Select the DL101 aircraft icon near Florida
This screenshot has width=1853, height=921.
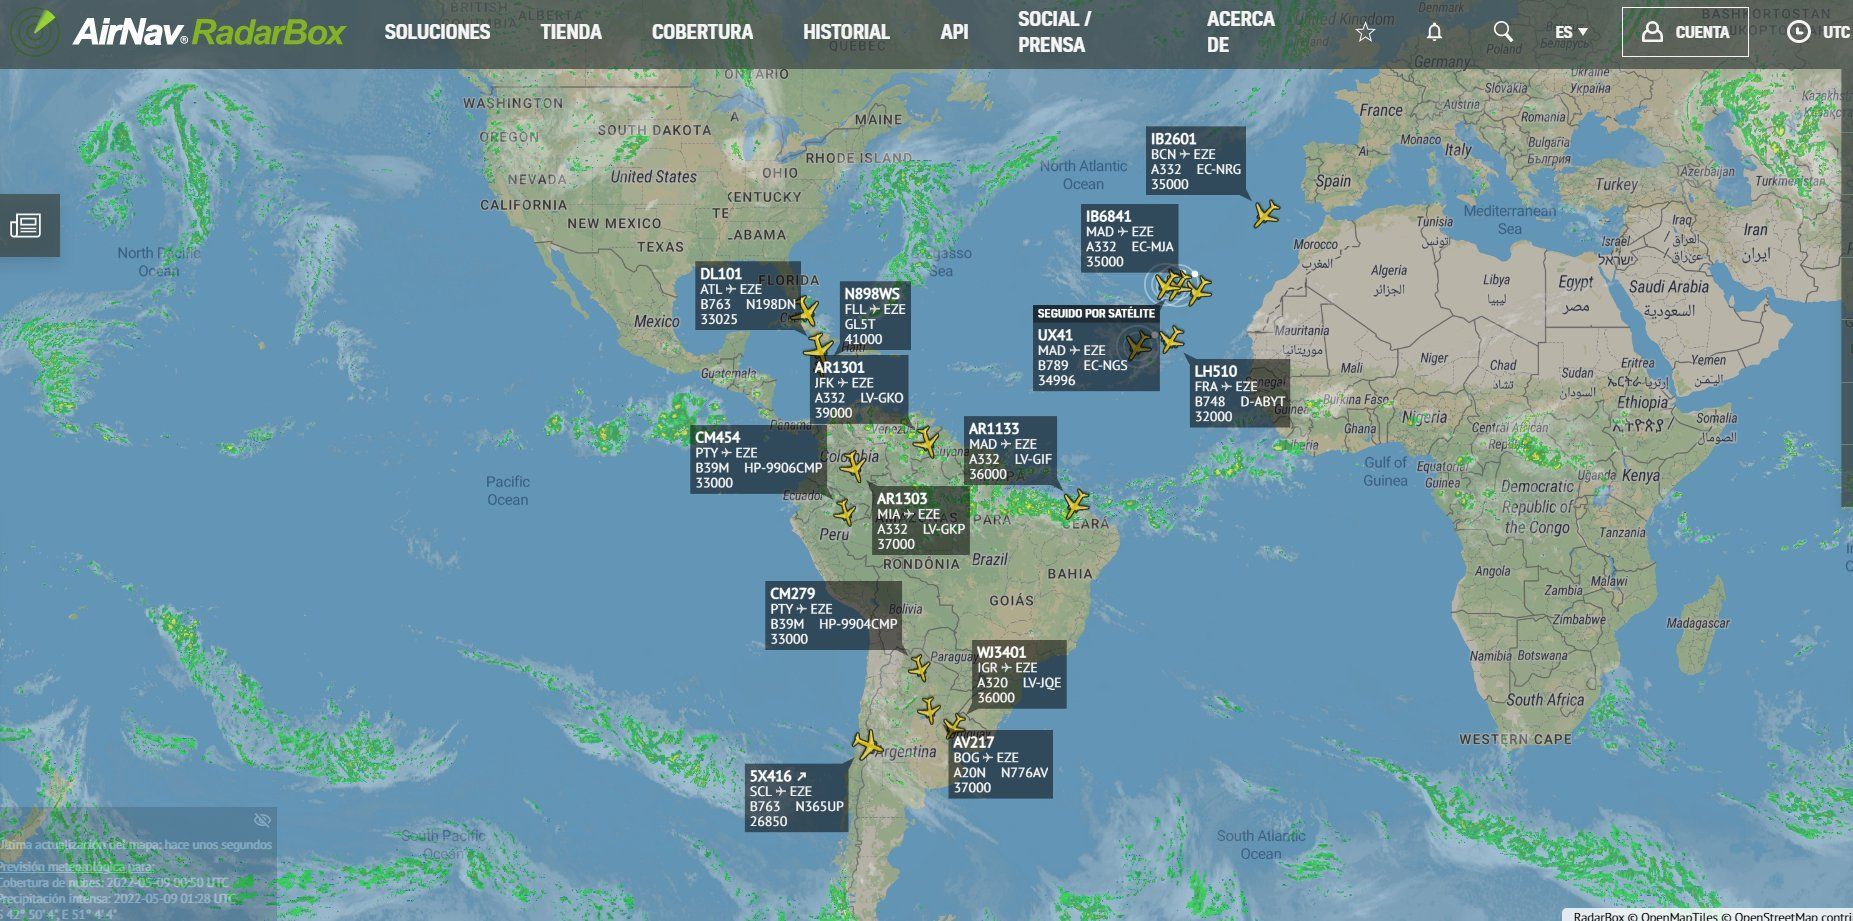pyautogui.click(x=806, y=311)
